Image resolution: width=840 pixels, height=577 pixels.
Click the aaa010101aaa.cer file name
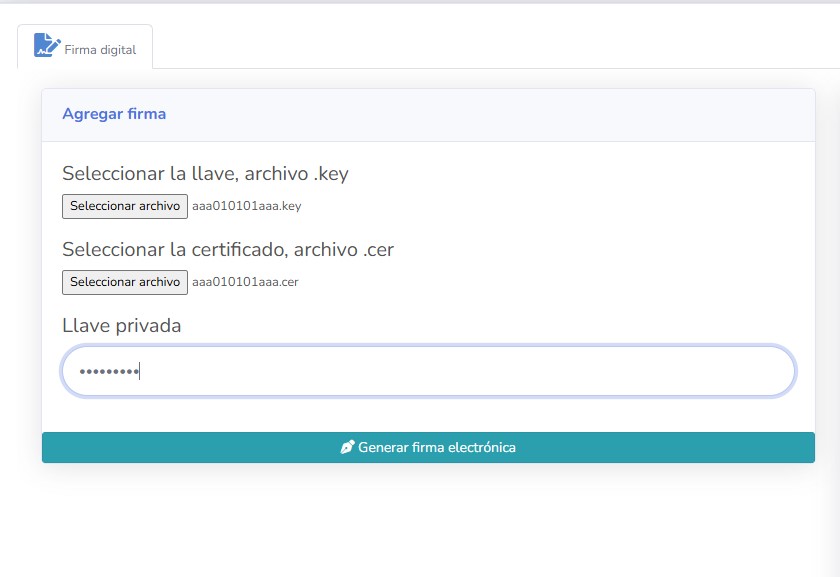pyautogui.click(x=245, y=282)
